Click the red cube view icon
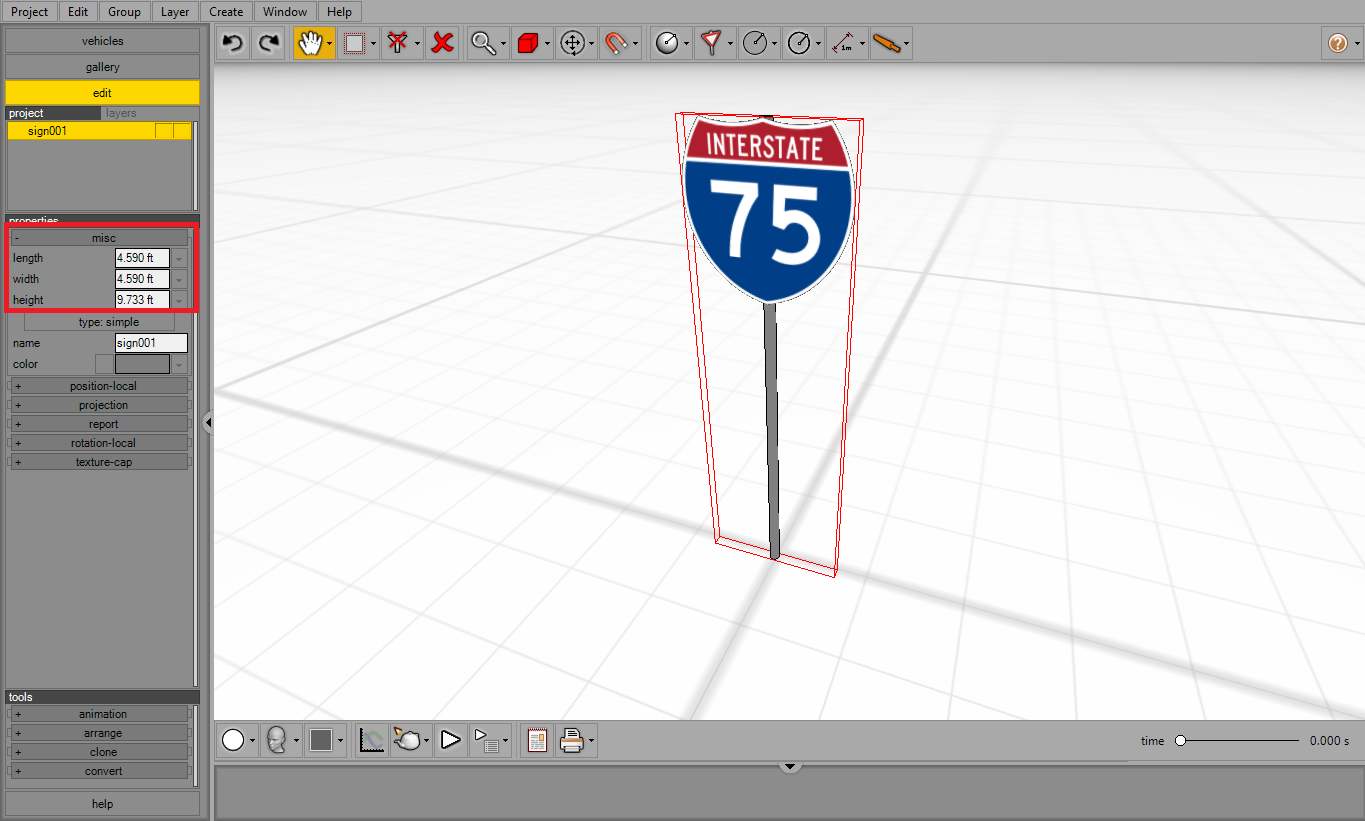This screenshot has width=1365, height=821. pos(528,43)
